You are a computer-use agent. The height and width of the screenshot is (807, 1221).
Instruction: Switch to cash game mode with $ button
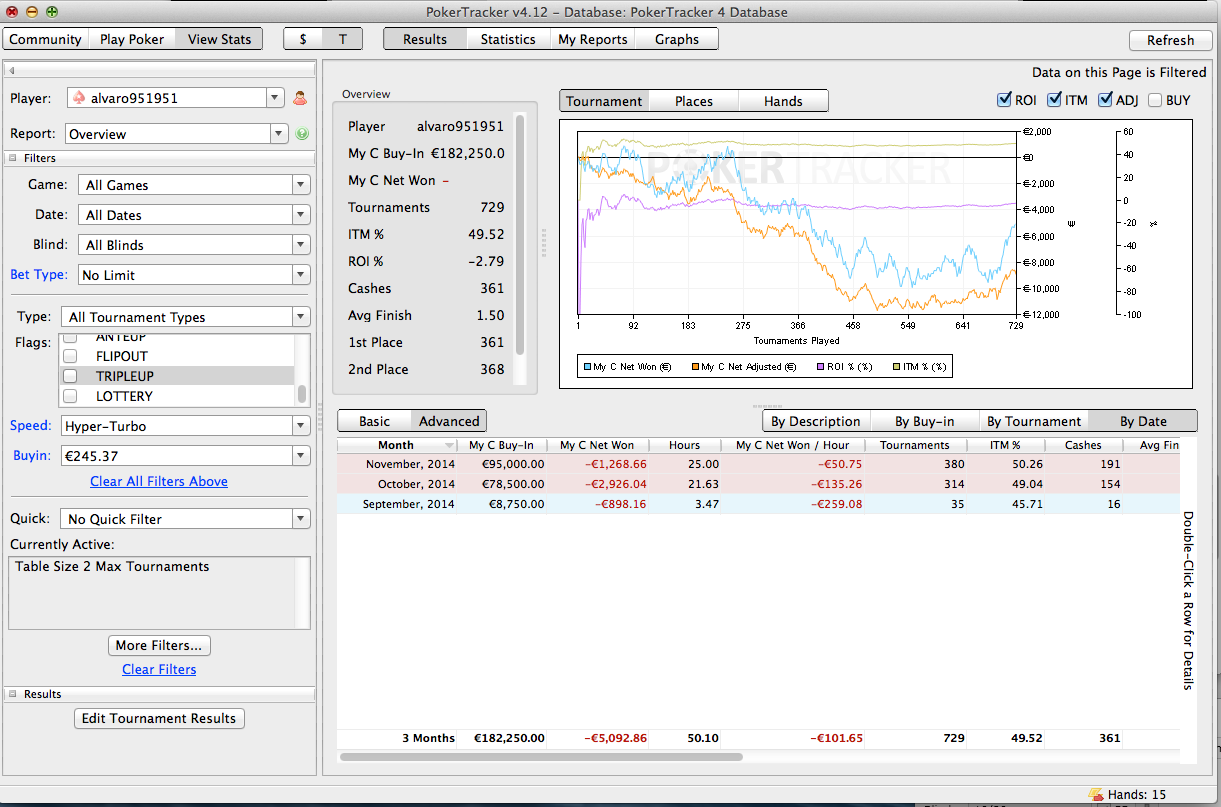[303, 39]
